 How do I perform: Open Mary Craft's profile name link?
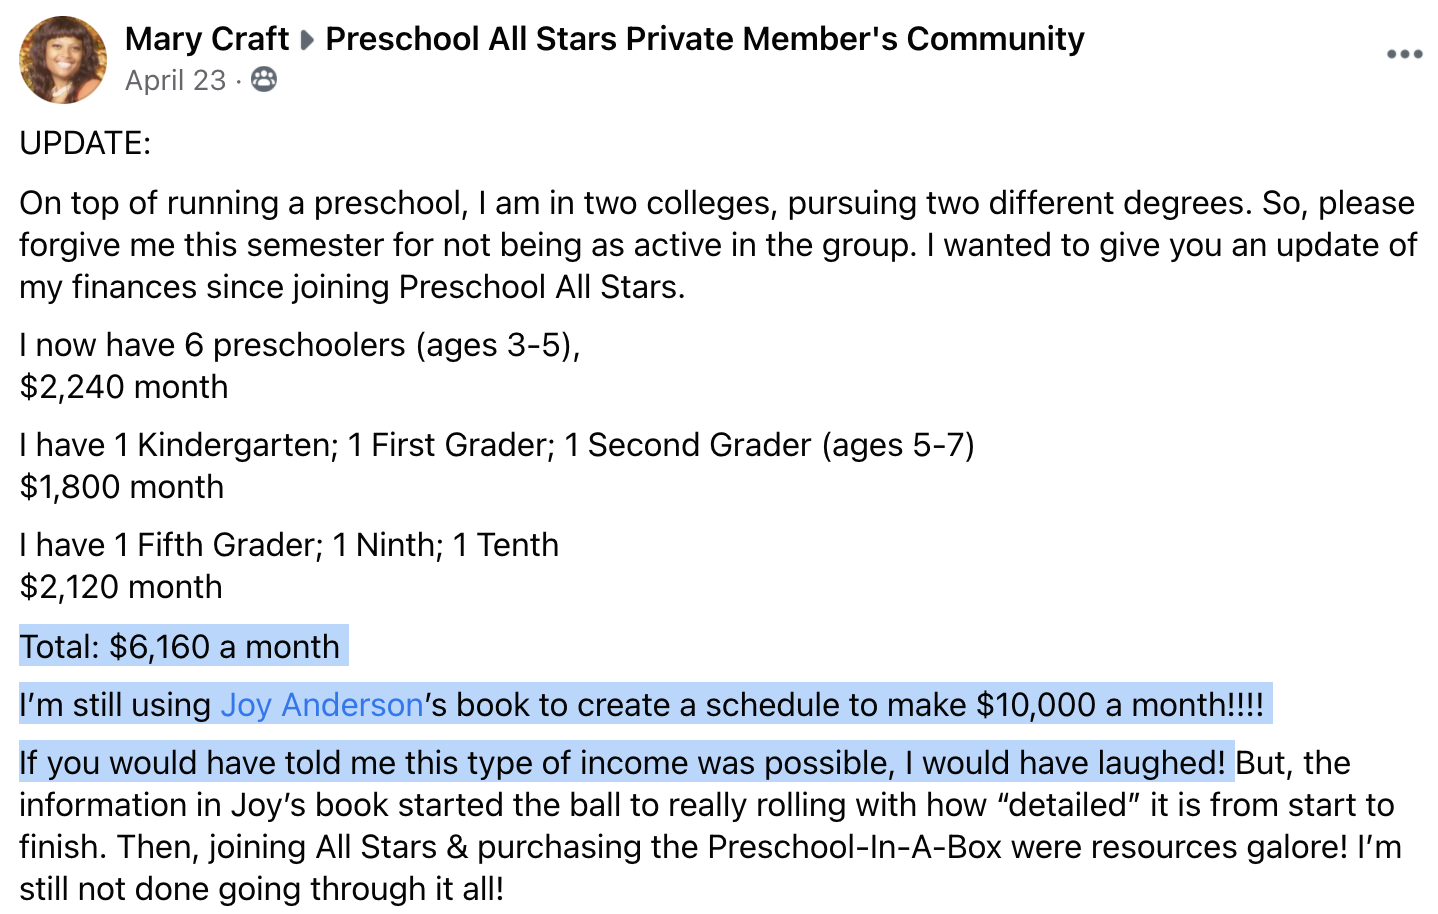click(207, 39)
